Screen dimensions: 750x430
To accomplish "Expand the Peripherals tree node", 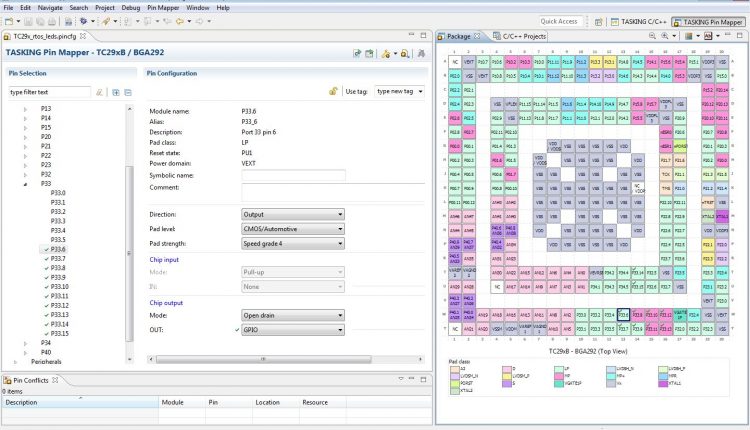I will coord(16,362).
